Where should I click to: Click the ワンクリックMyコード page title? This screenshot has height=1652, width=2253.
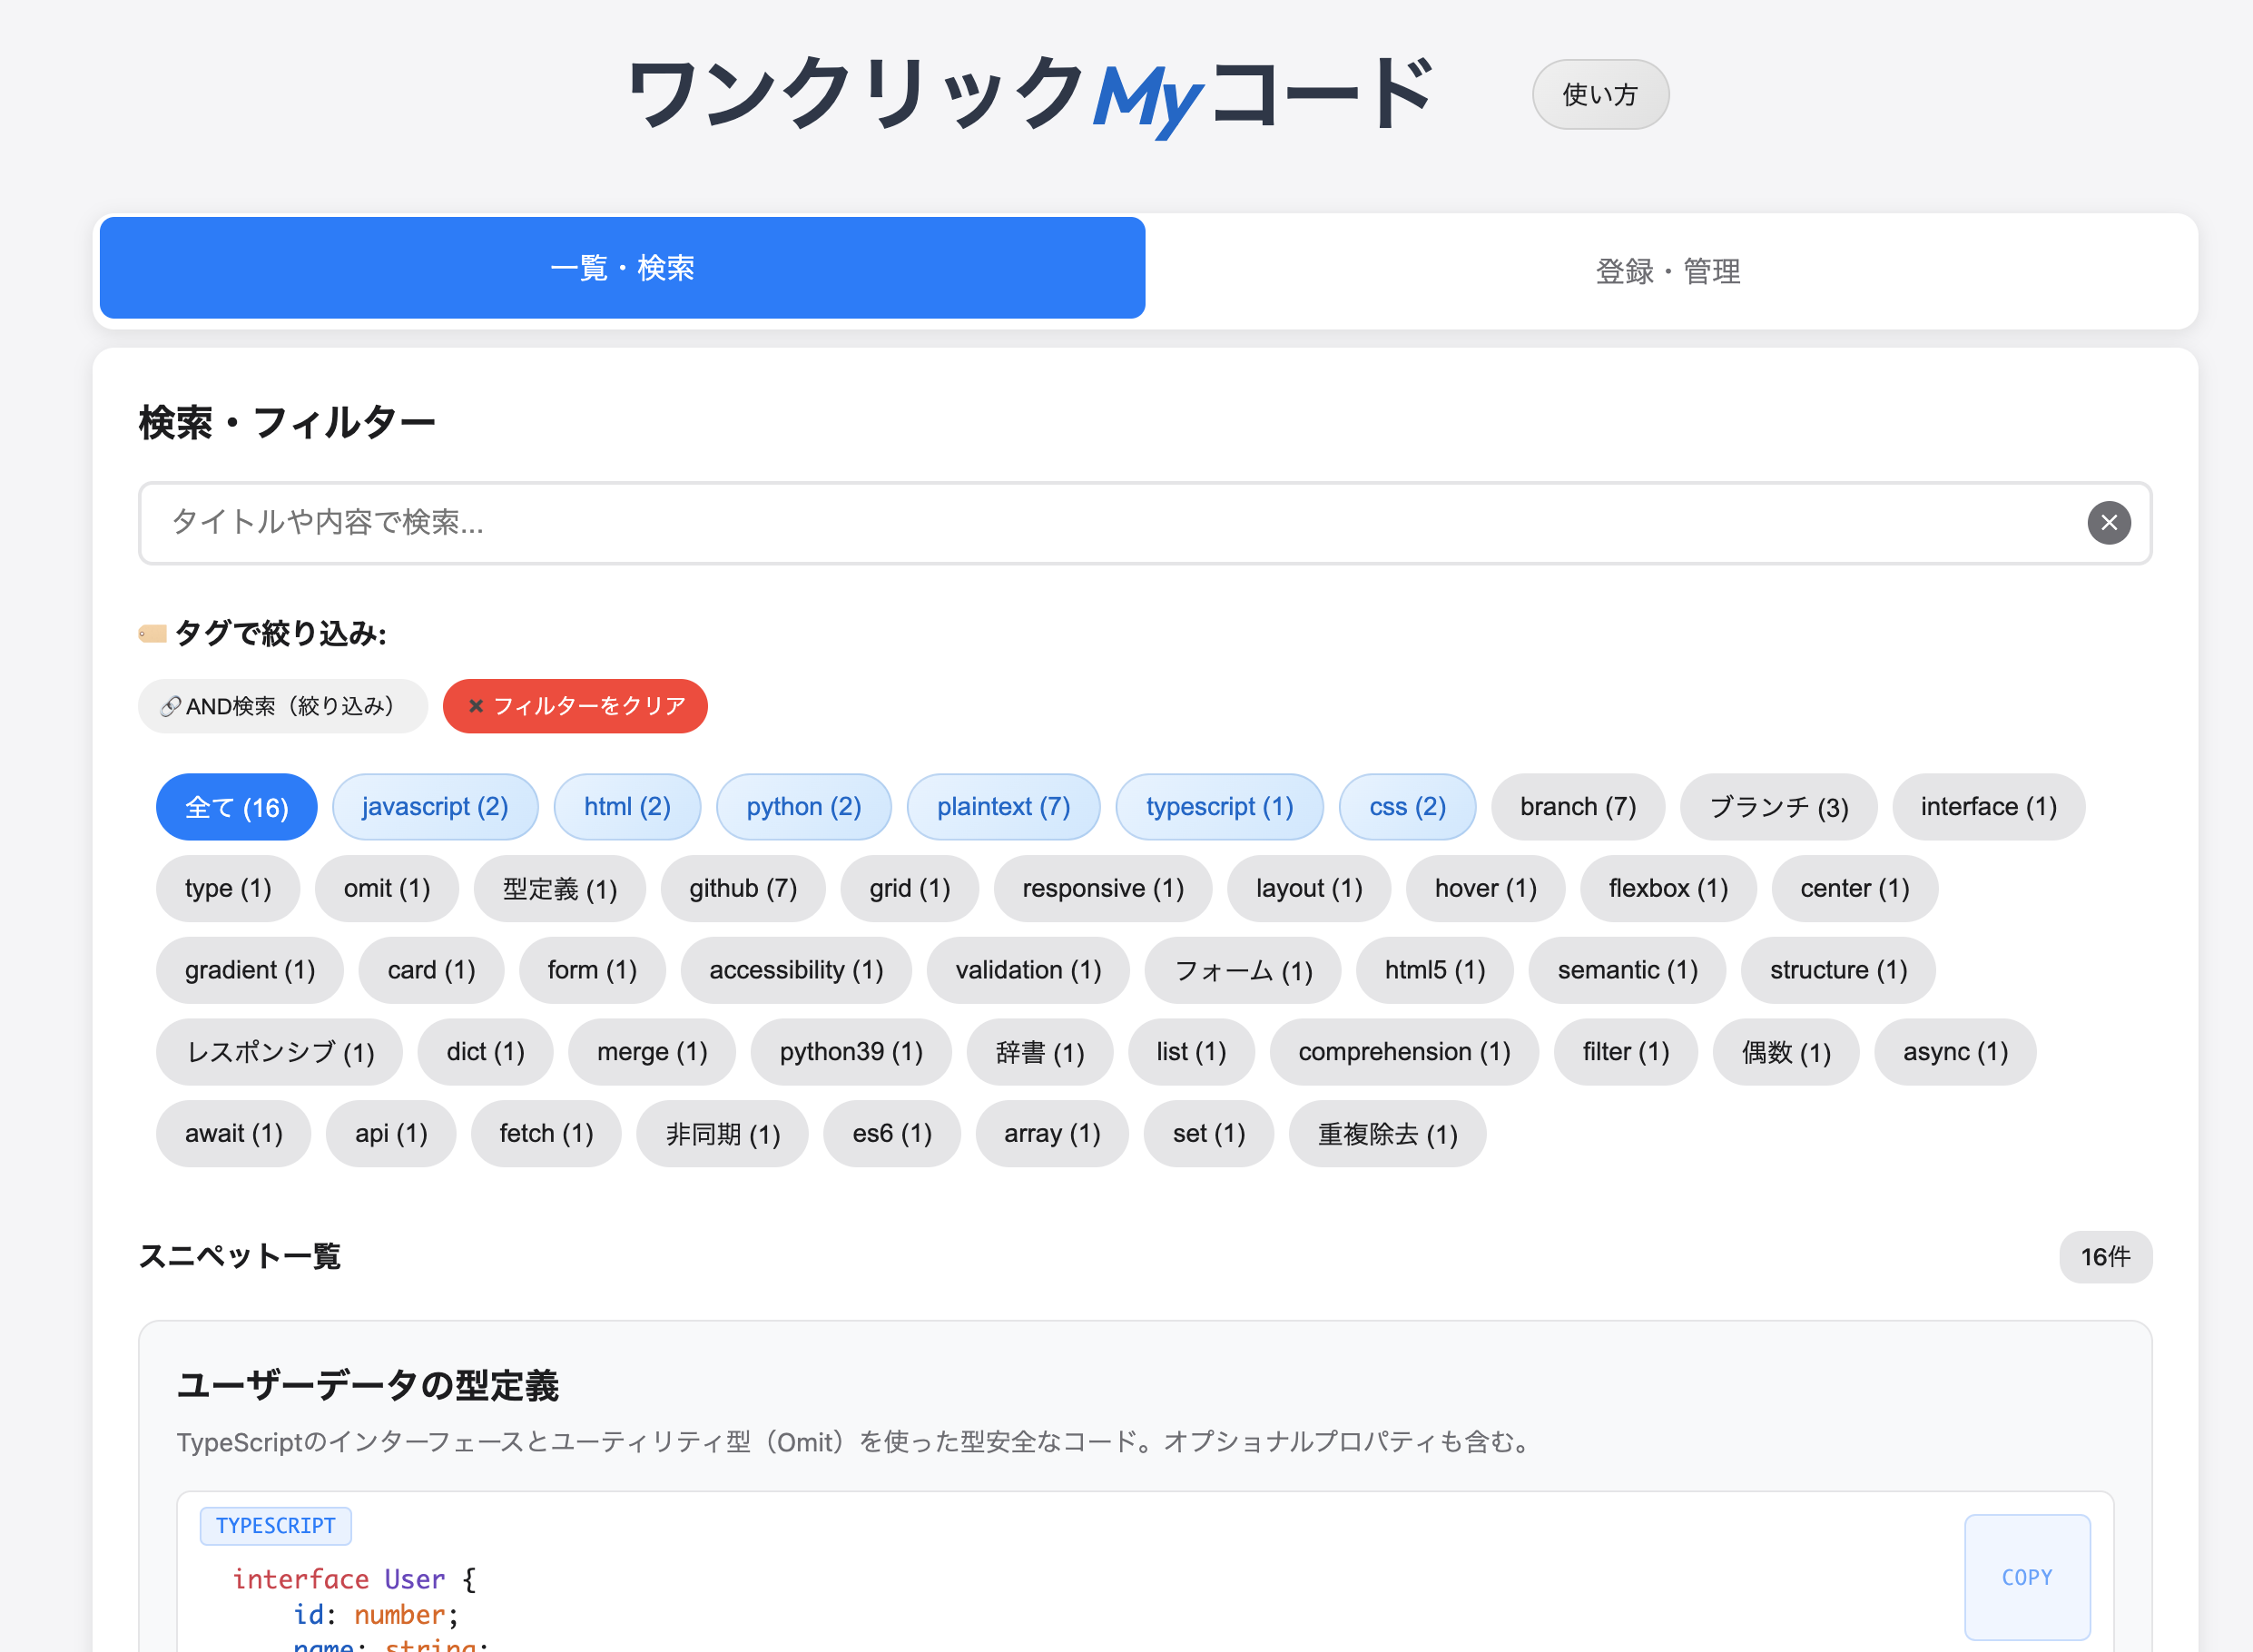pos(1030,95)
